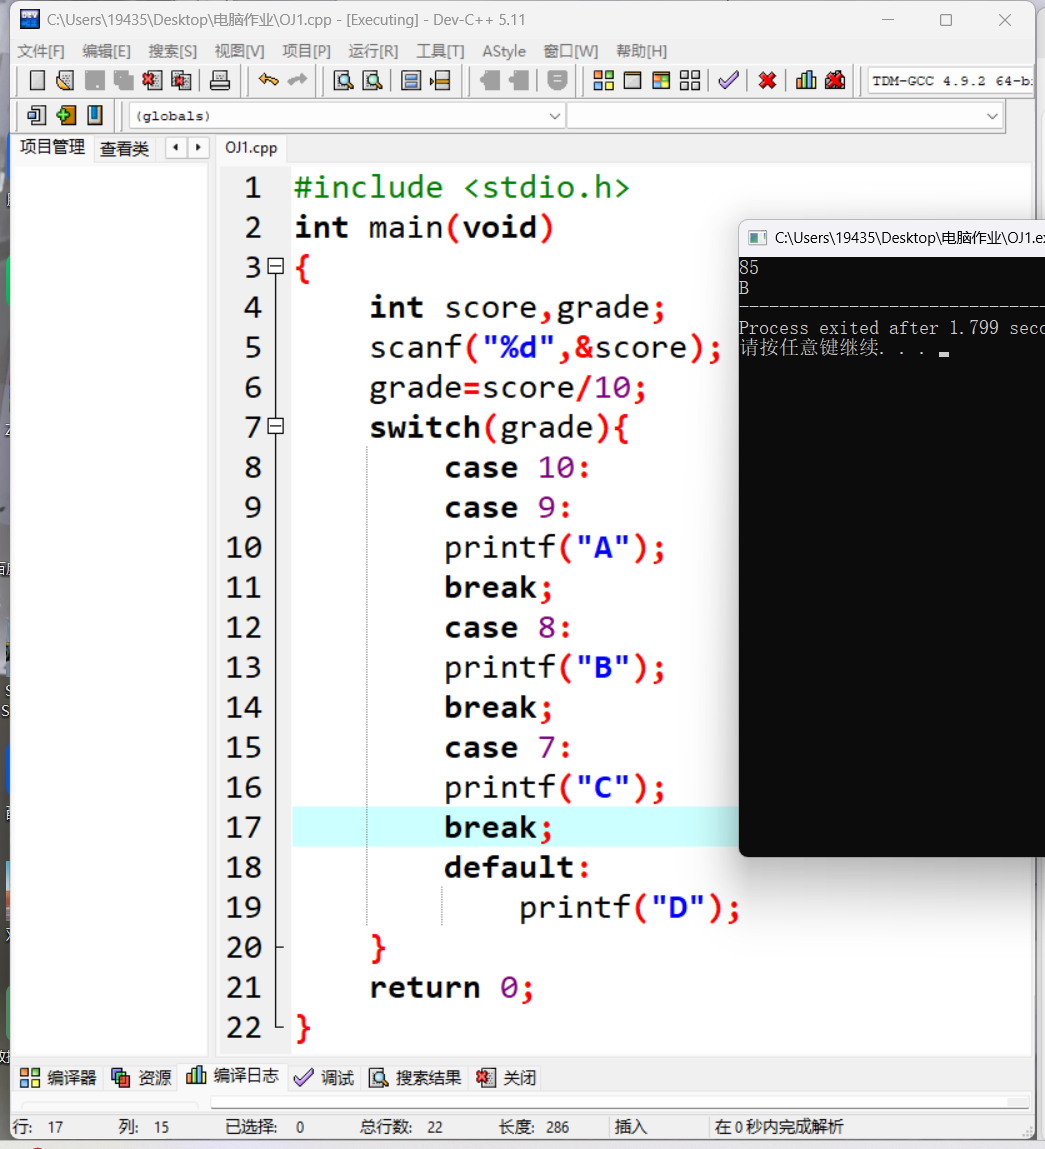The image size is (1045, 1149).
Task: Open the empty function dropdown next to (globals)
Action: coord(784,116)
